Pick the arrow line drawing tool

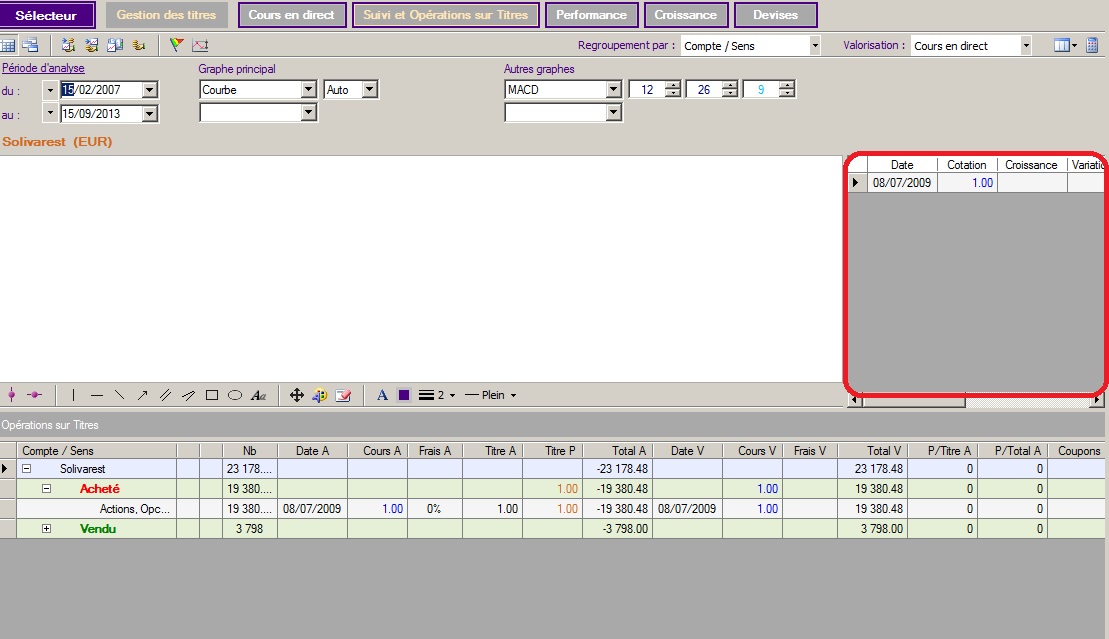(142, 395)
